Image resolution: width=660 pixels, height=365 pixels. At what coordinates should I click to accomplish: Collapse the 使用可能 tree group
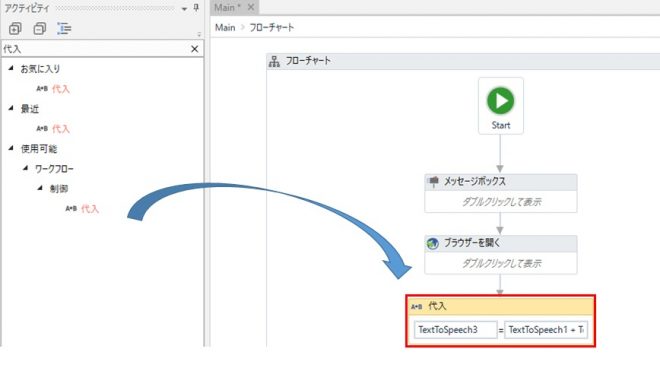[x=11, y=148]
